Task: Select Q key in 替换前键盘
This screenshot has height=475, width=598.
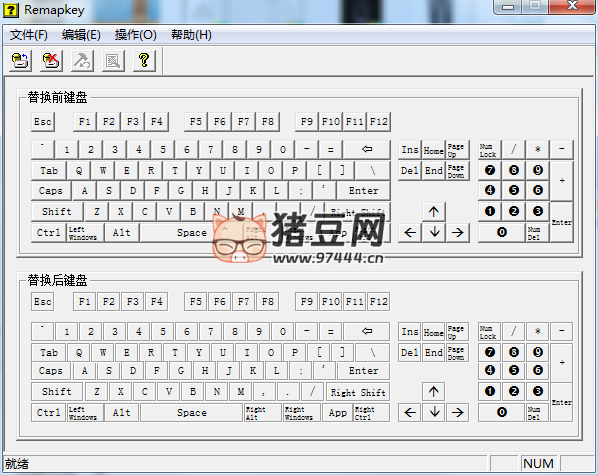Action: (x=79, y=171)
